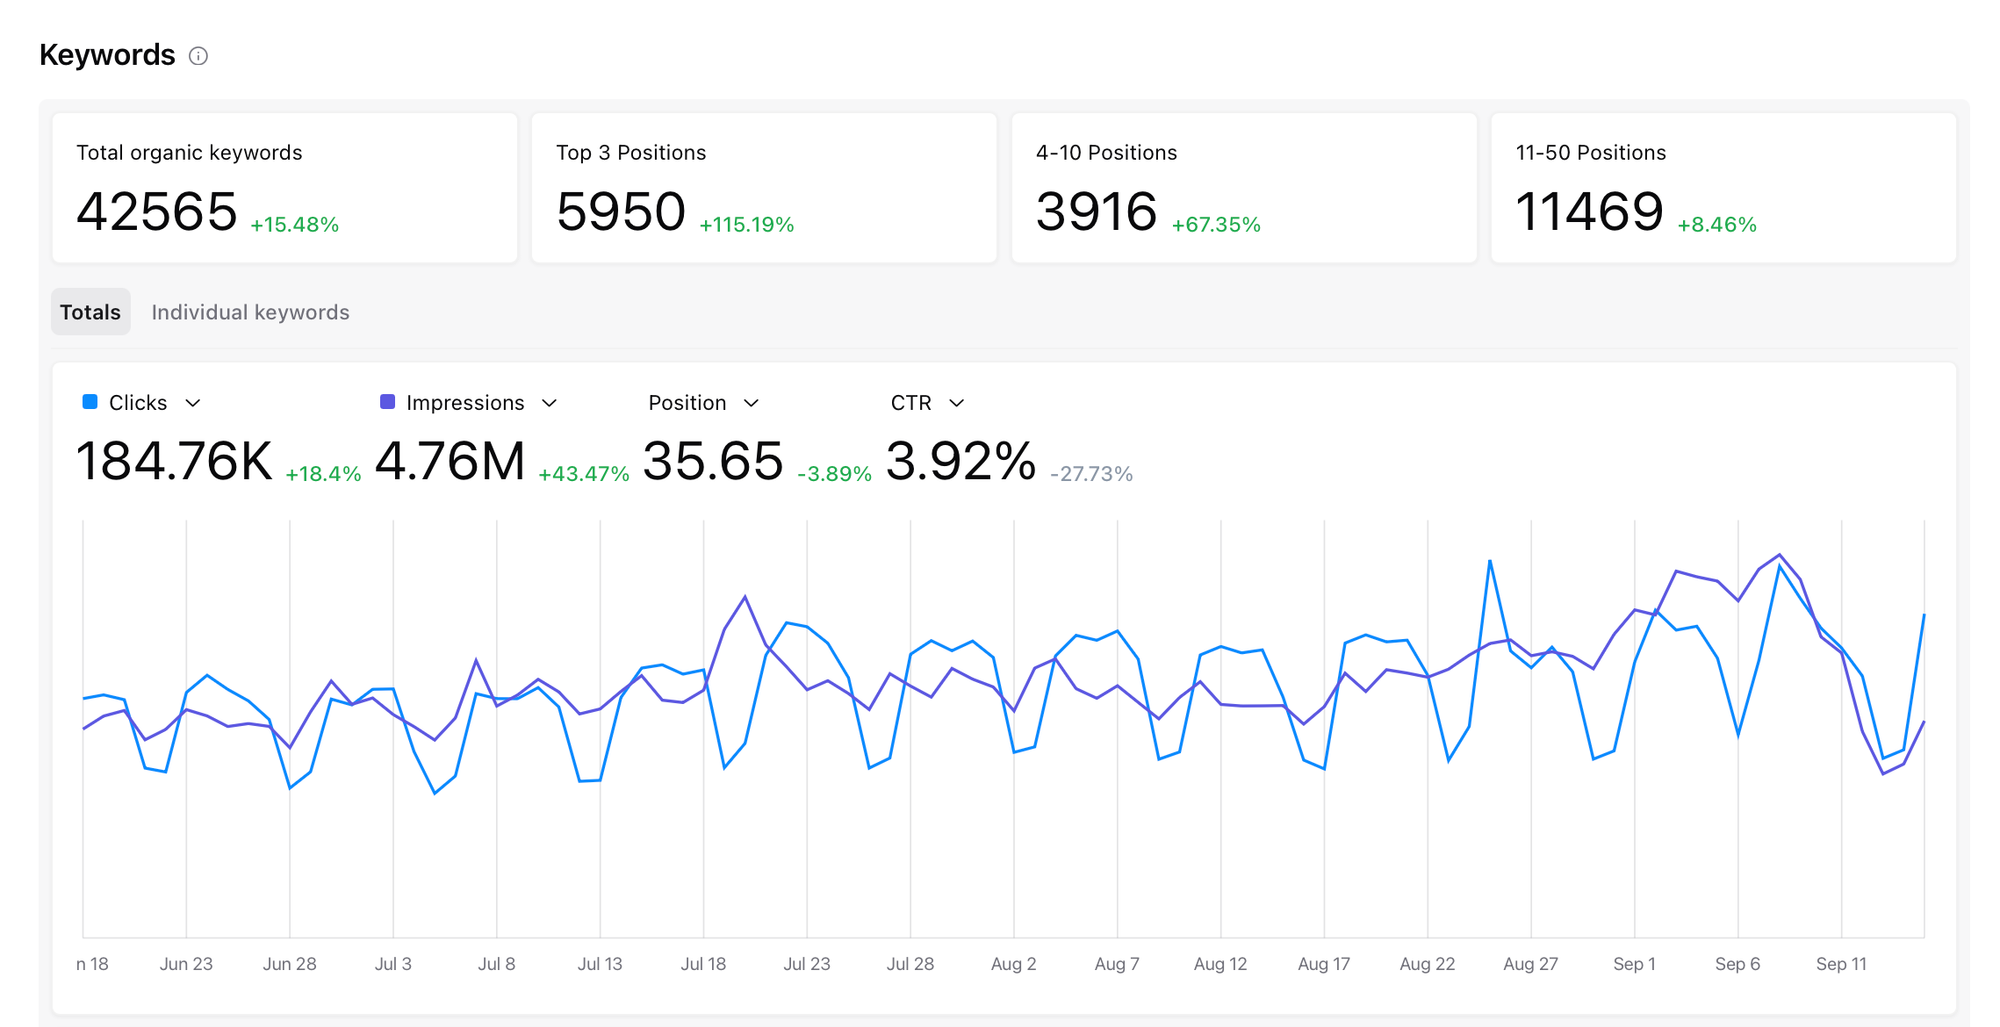Click the blue Clicks legend square
Viewport: 2000px width, 1027px height.
coord(89,402)
